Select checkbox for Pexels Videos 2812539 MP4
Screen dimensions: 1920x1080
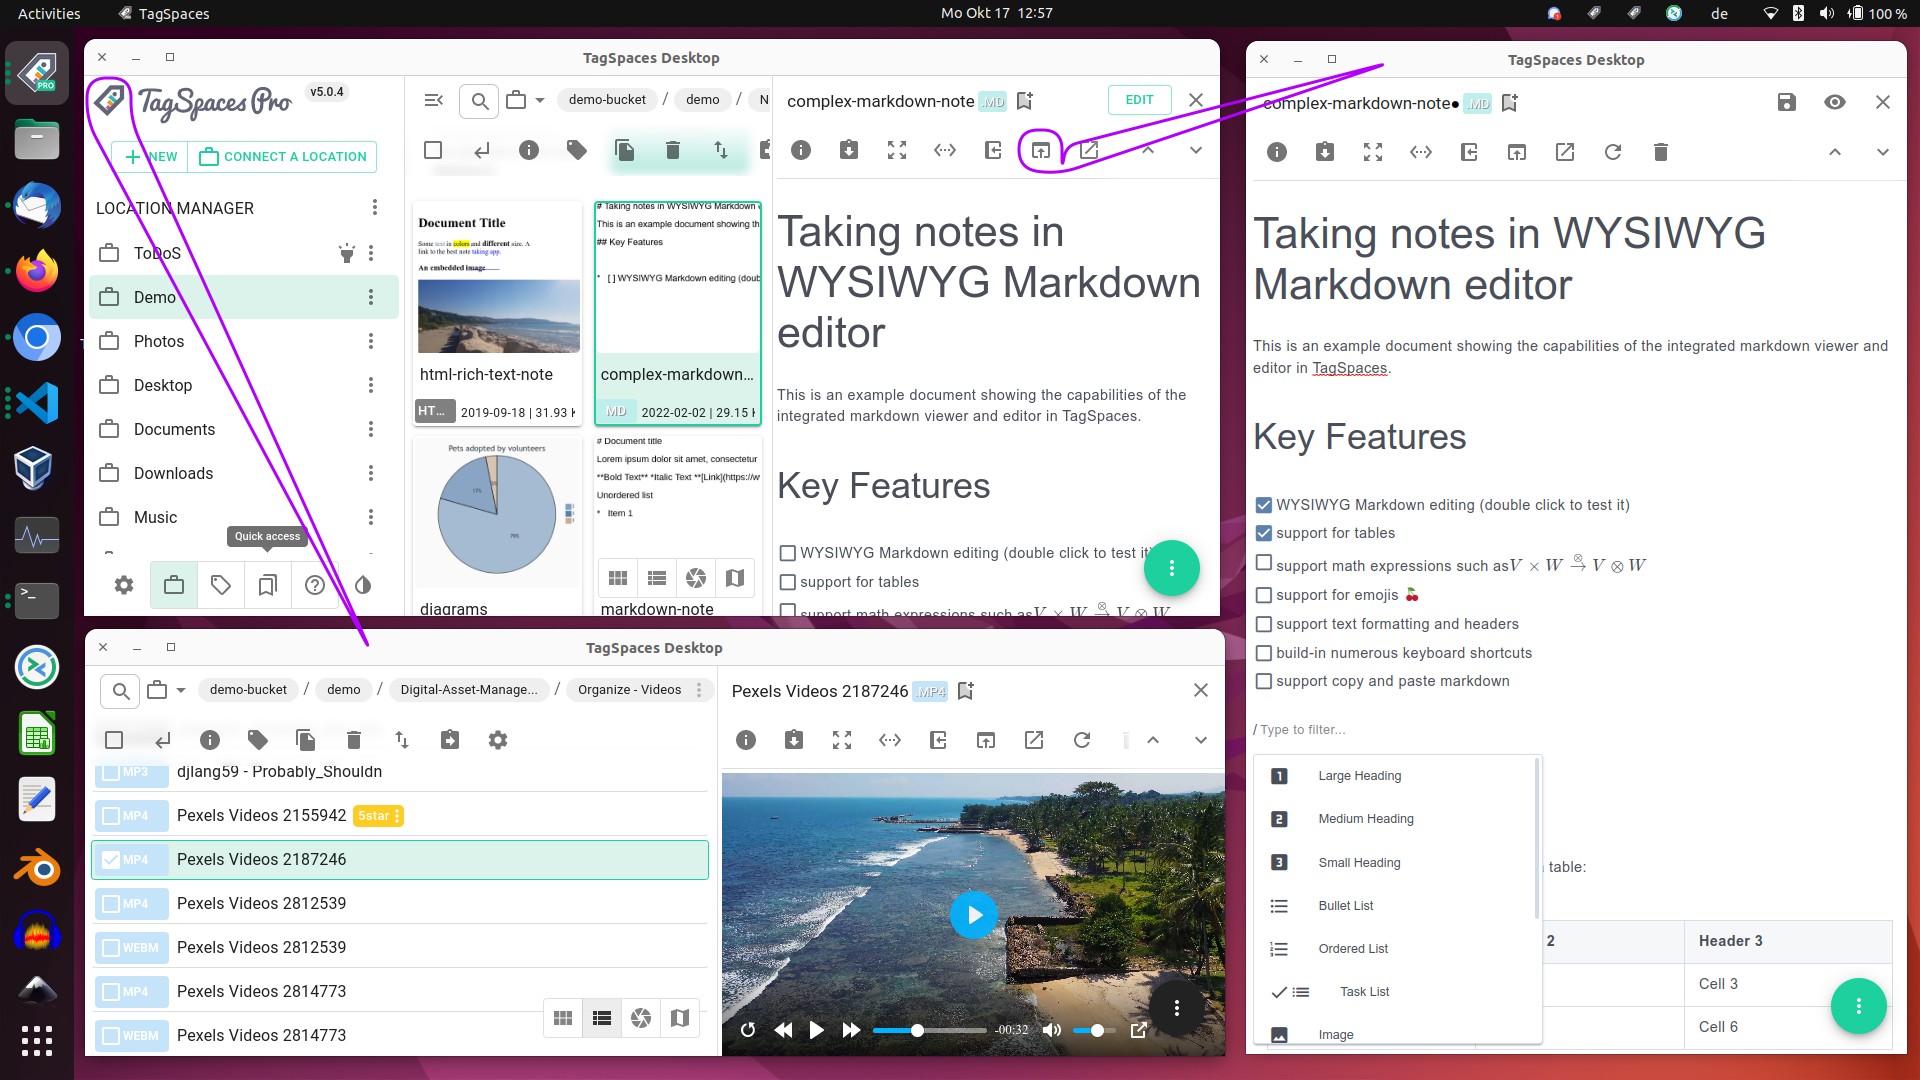(112, 904)
